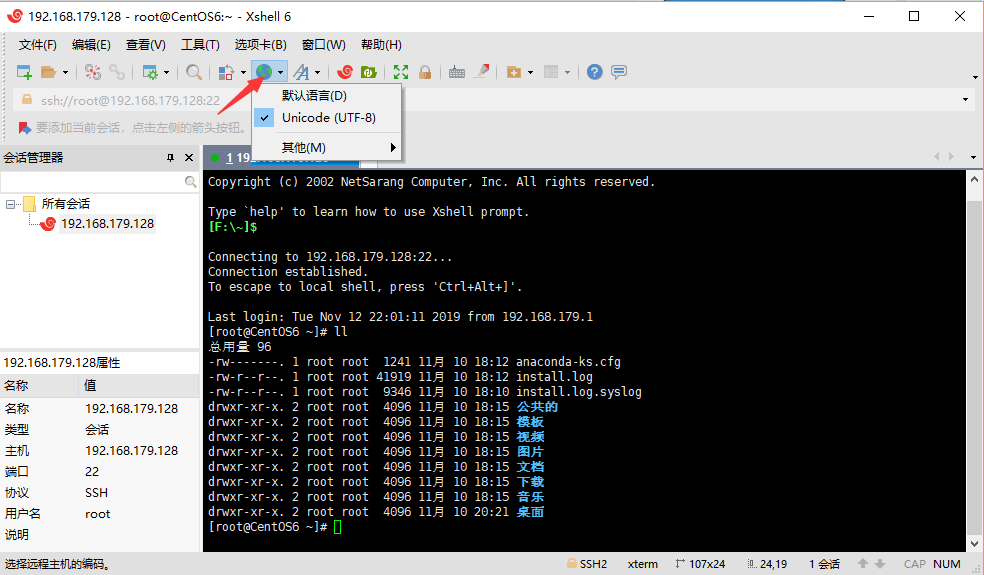This screenshot has width=984, height=575.
Task: Click the tab layout arrangement icon
Action: [551, 72]
